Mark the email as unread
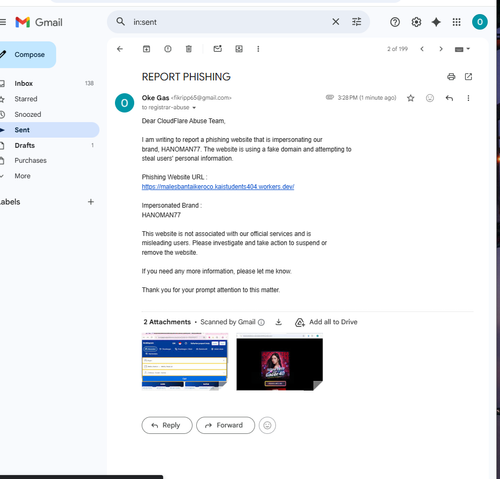Viewport: 500px width, 479px height. point(217,49)
